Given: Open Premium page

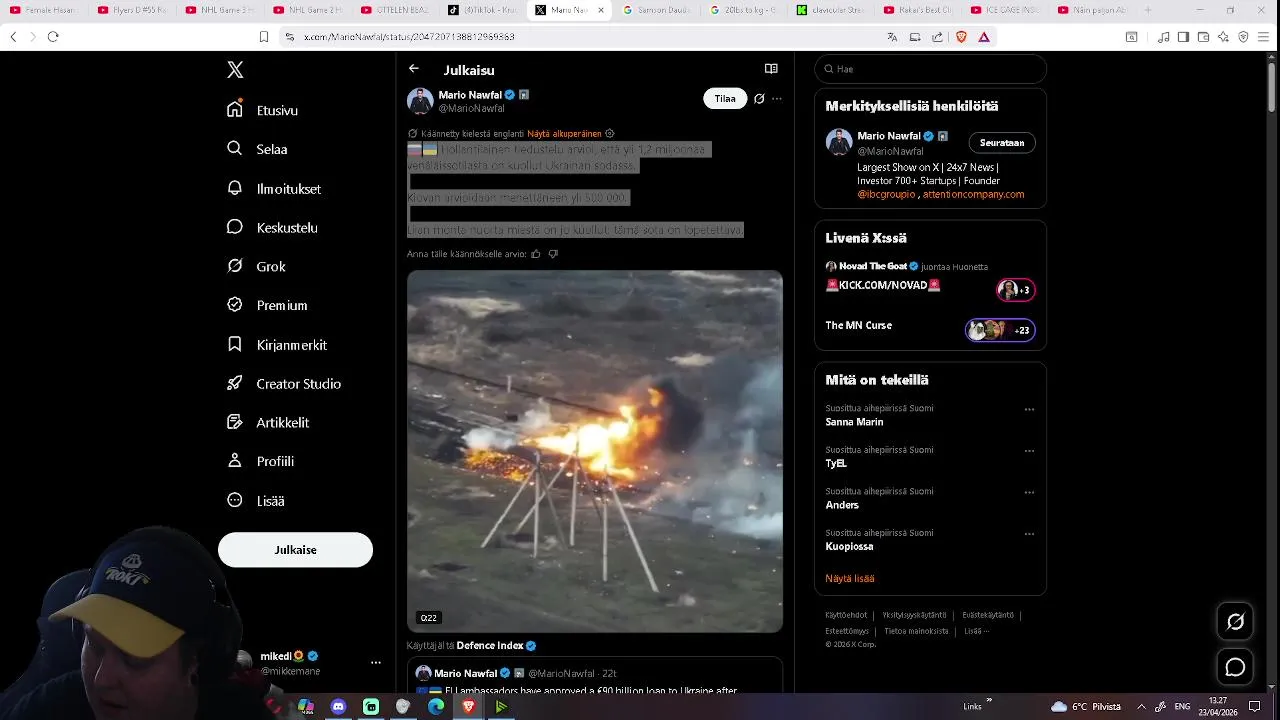Looking at the screenshot, I should pyautogui.click(x=267, y=305).
